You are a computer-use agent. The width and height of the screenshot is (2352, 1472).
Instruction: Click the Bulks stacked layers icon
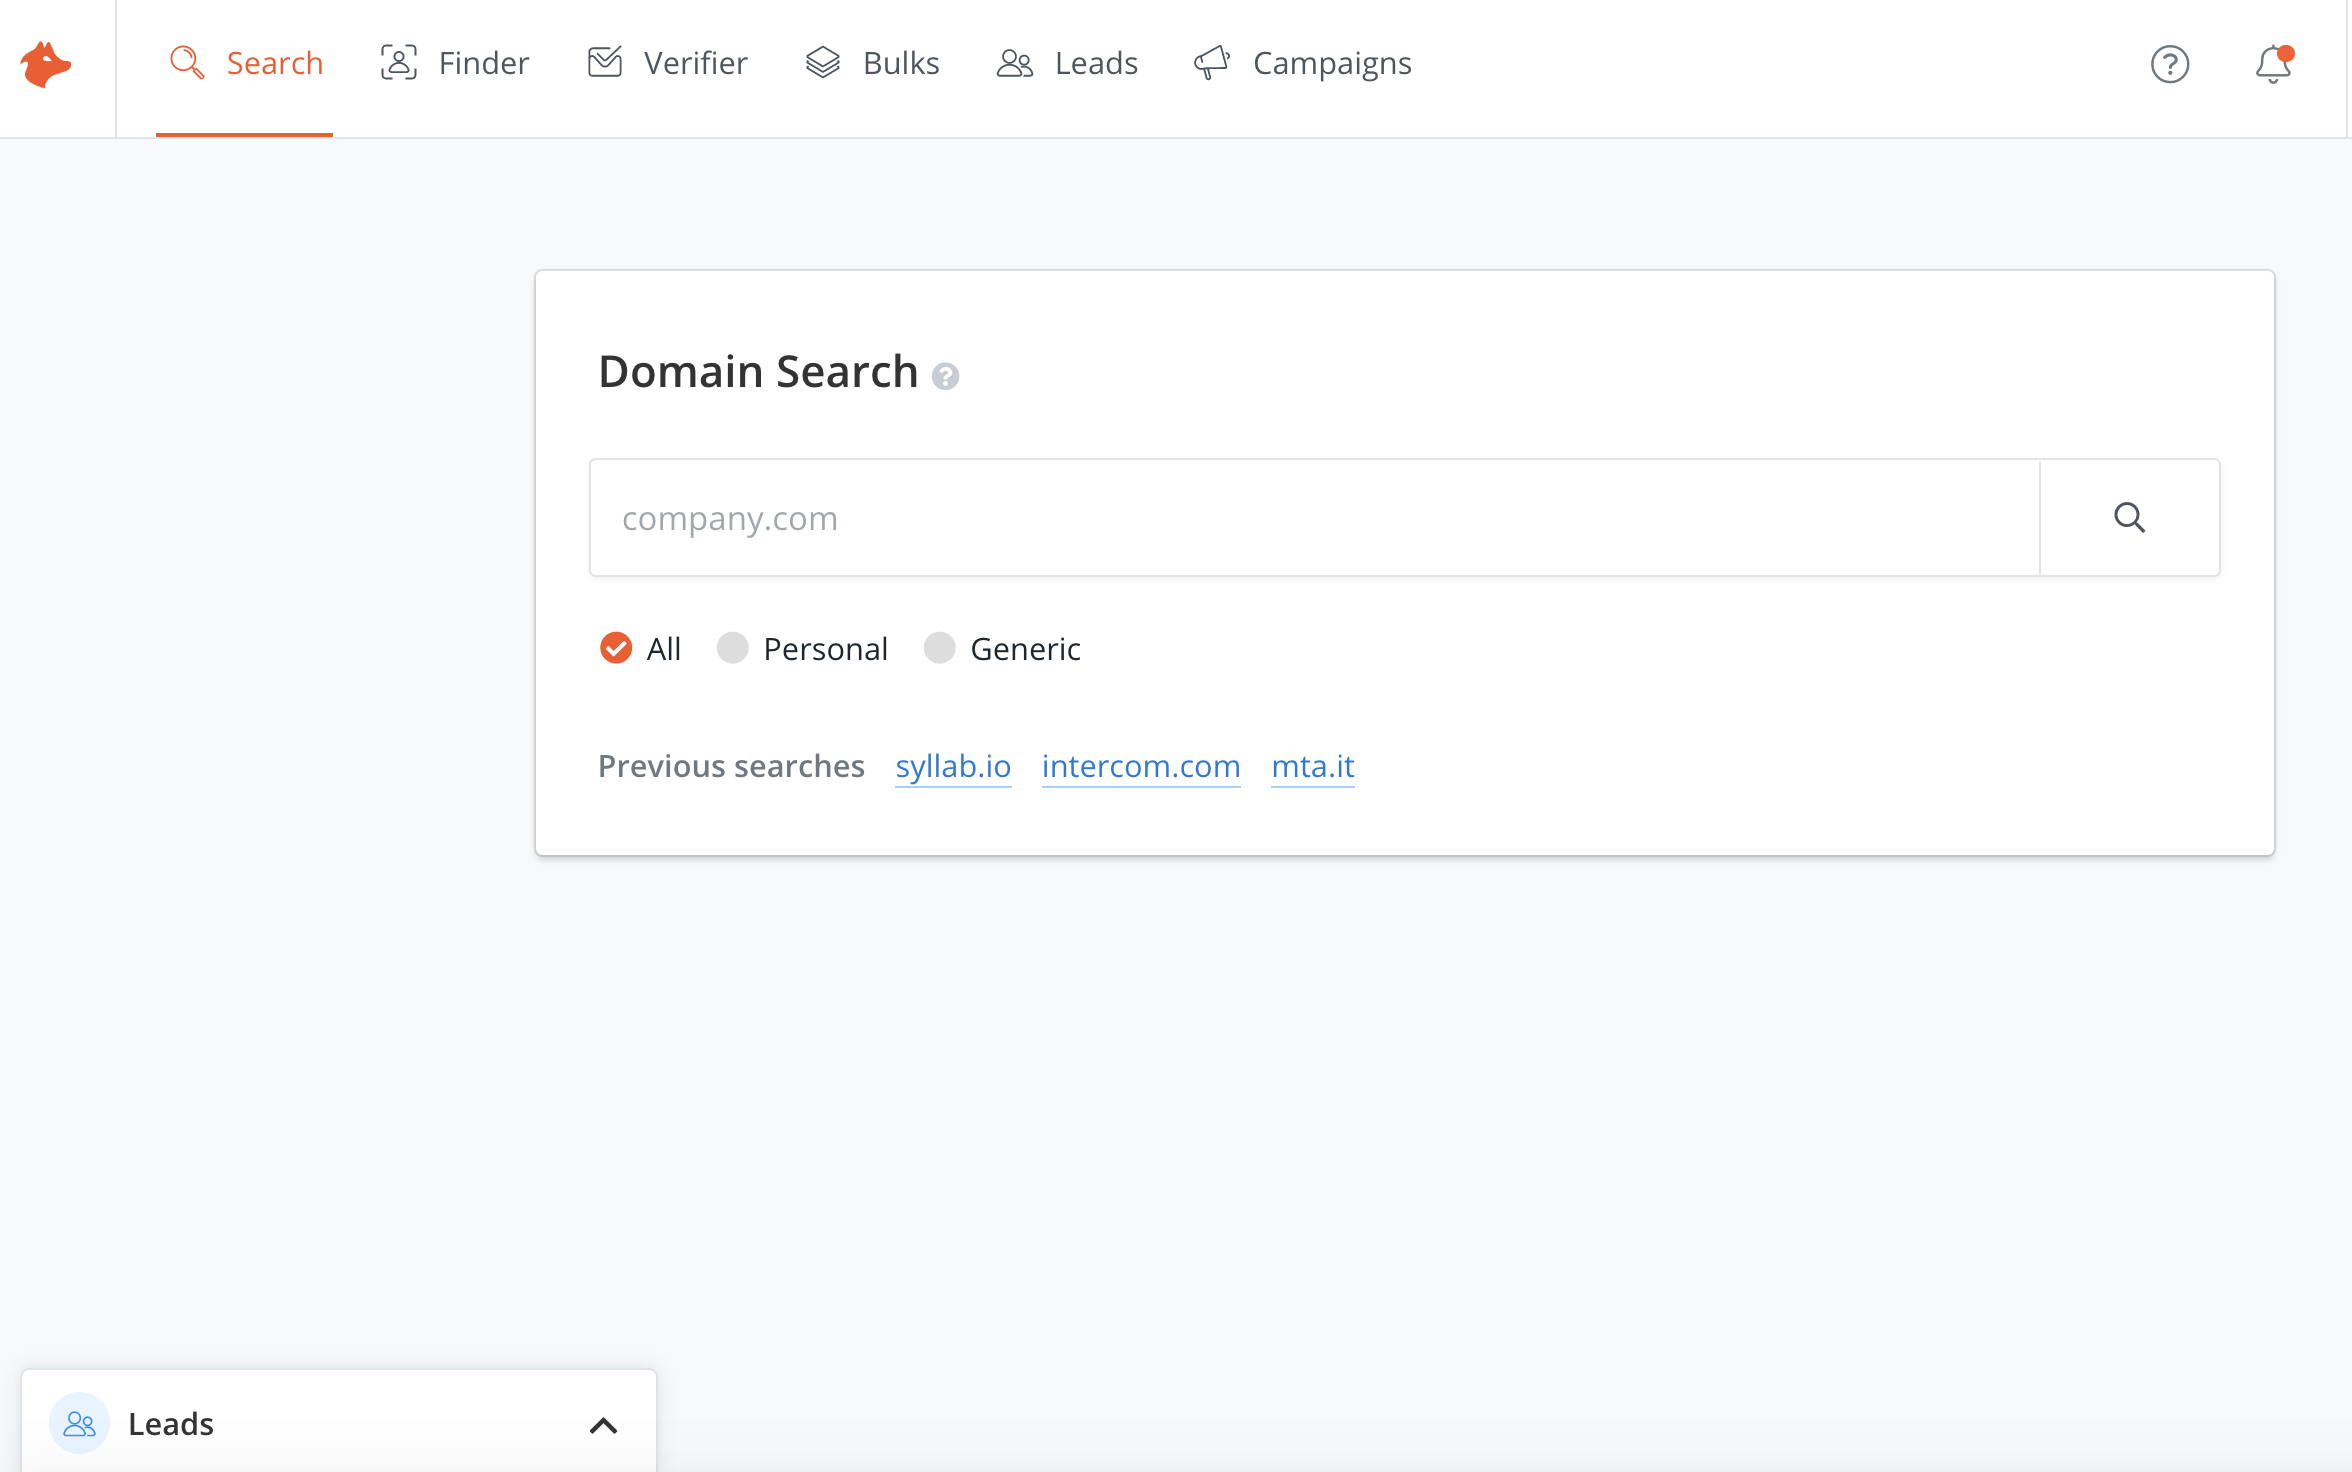[x=822, y=63]
